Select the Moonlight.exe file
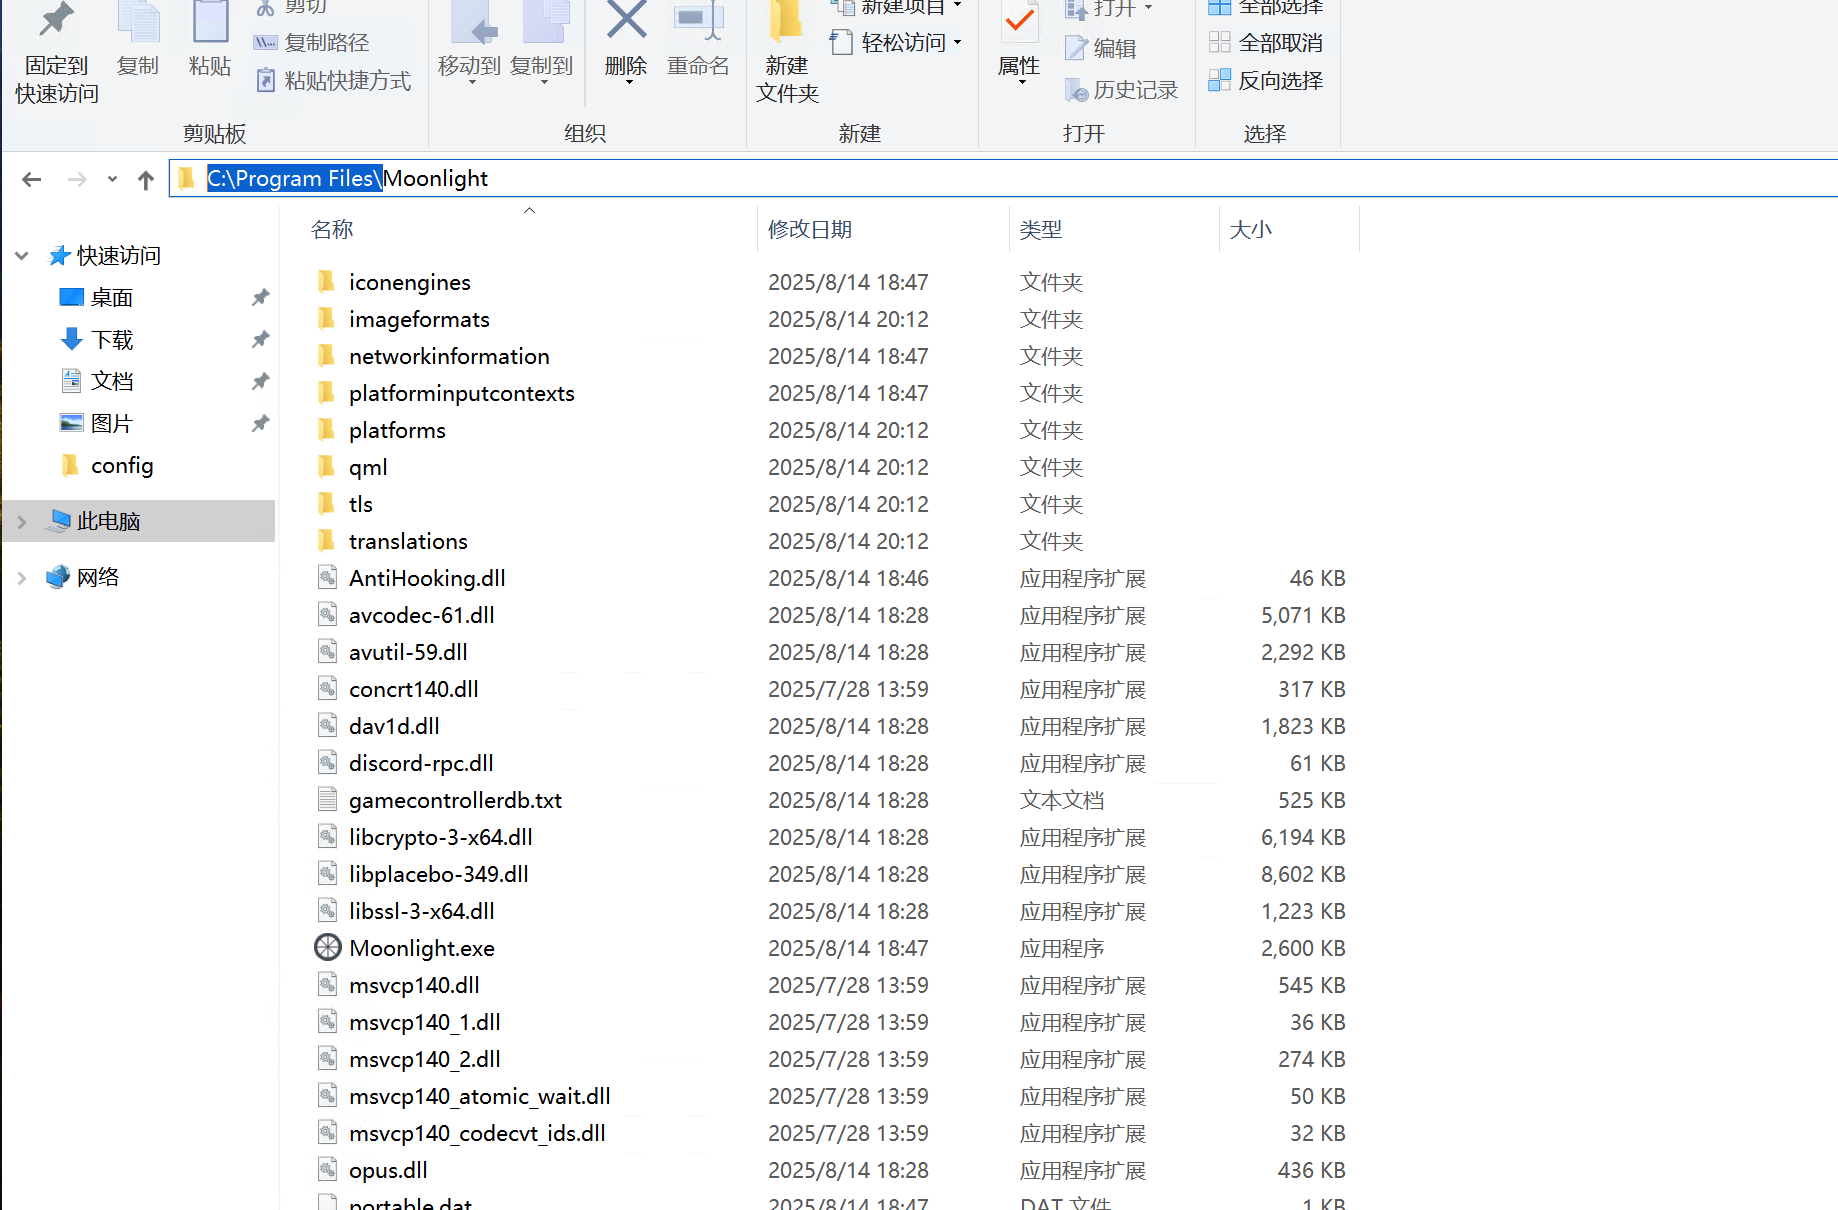The width and height of the screenshot is (1838, 1210). 421,948
